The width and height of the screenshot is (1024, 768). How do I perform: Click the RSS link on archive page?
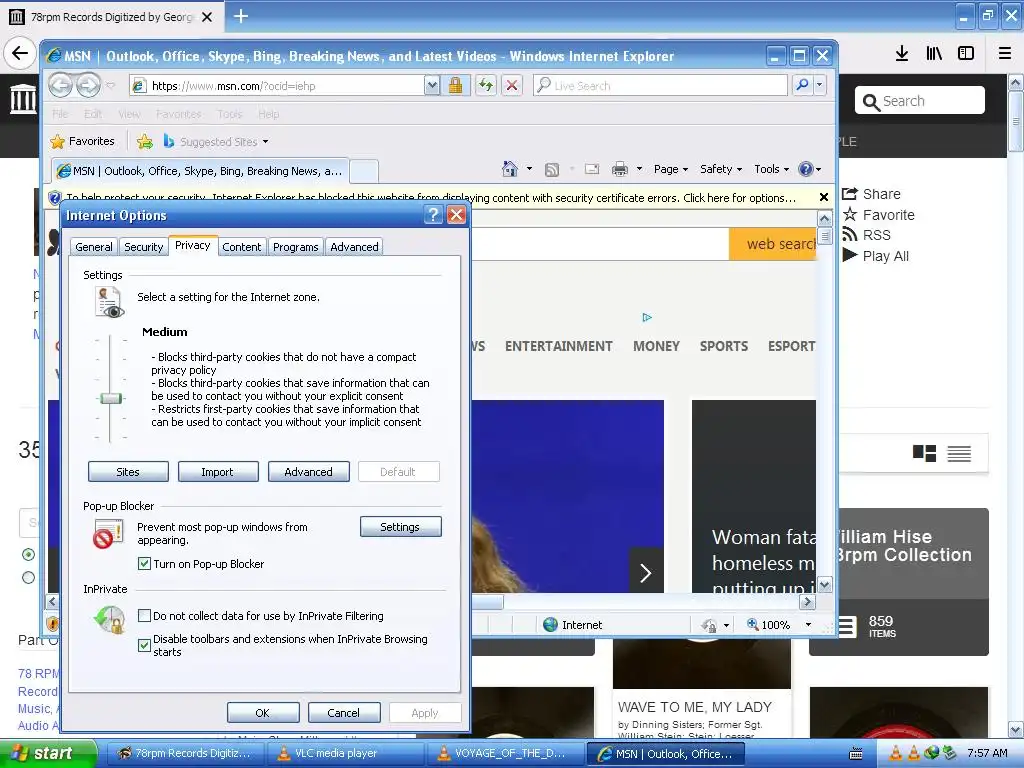pos(867,235)
